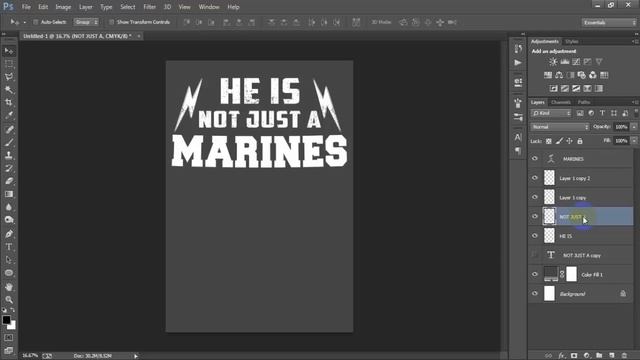Switch to the Styles tab
This screenshot has width=640, height=360.
[x=571, y=42]
